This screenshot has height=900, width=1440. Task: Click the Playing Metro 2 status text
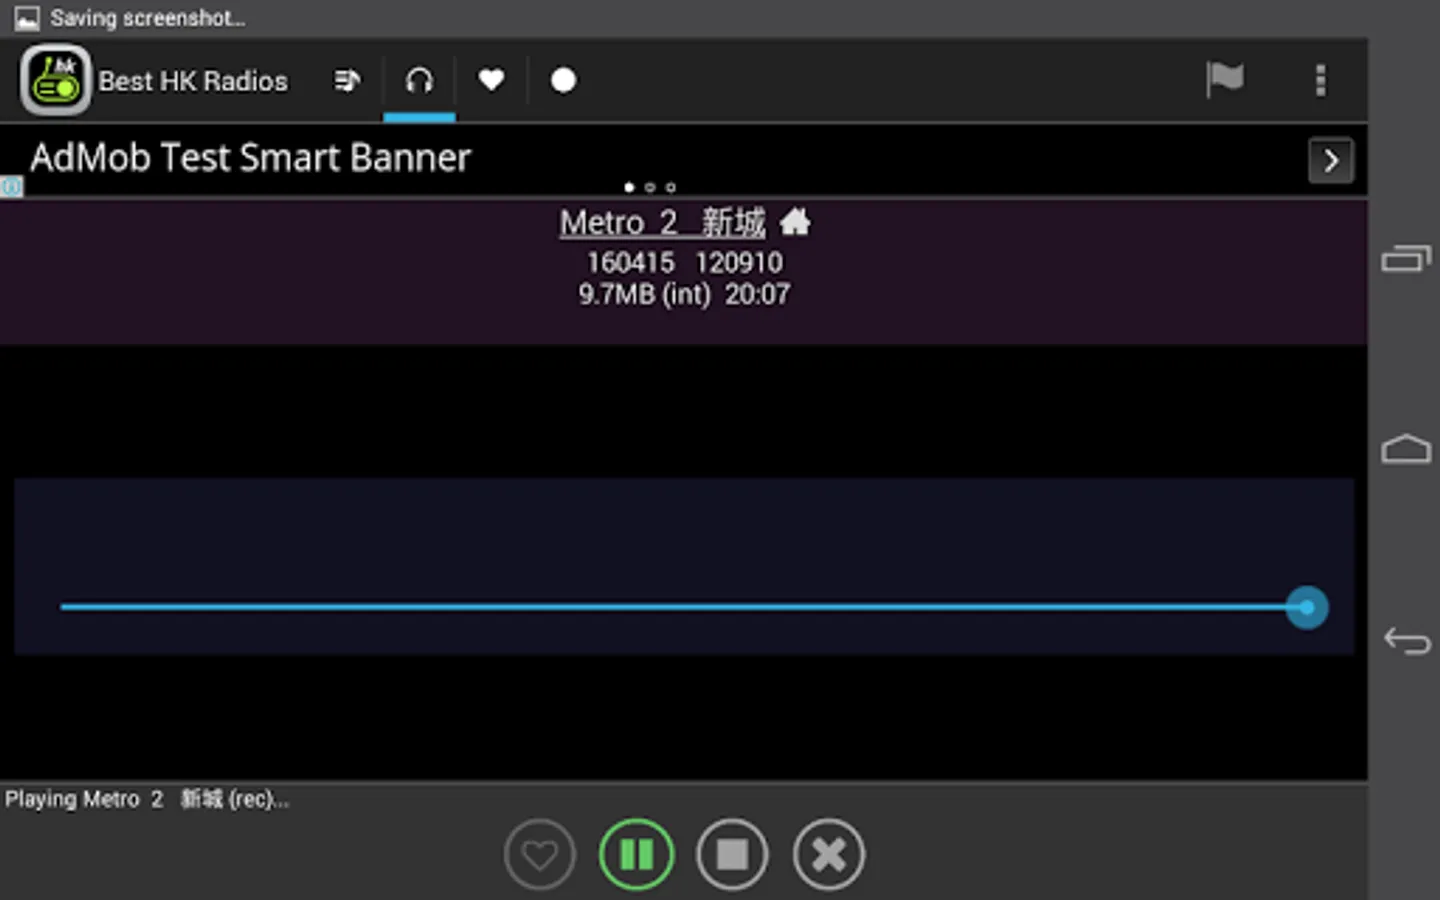(x=147, y=799)
